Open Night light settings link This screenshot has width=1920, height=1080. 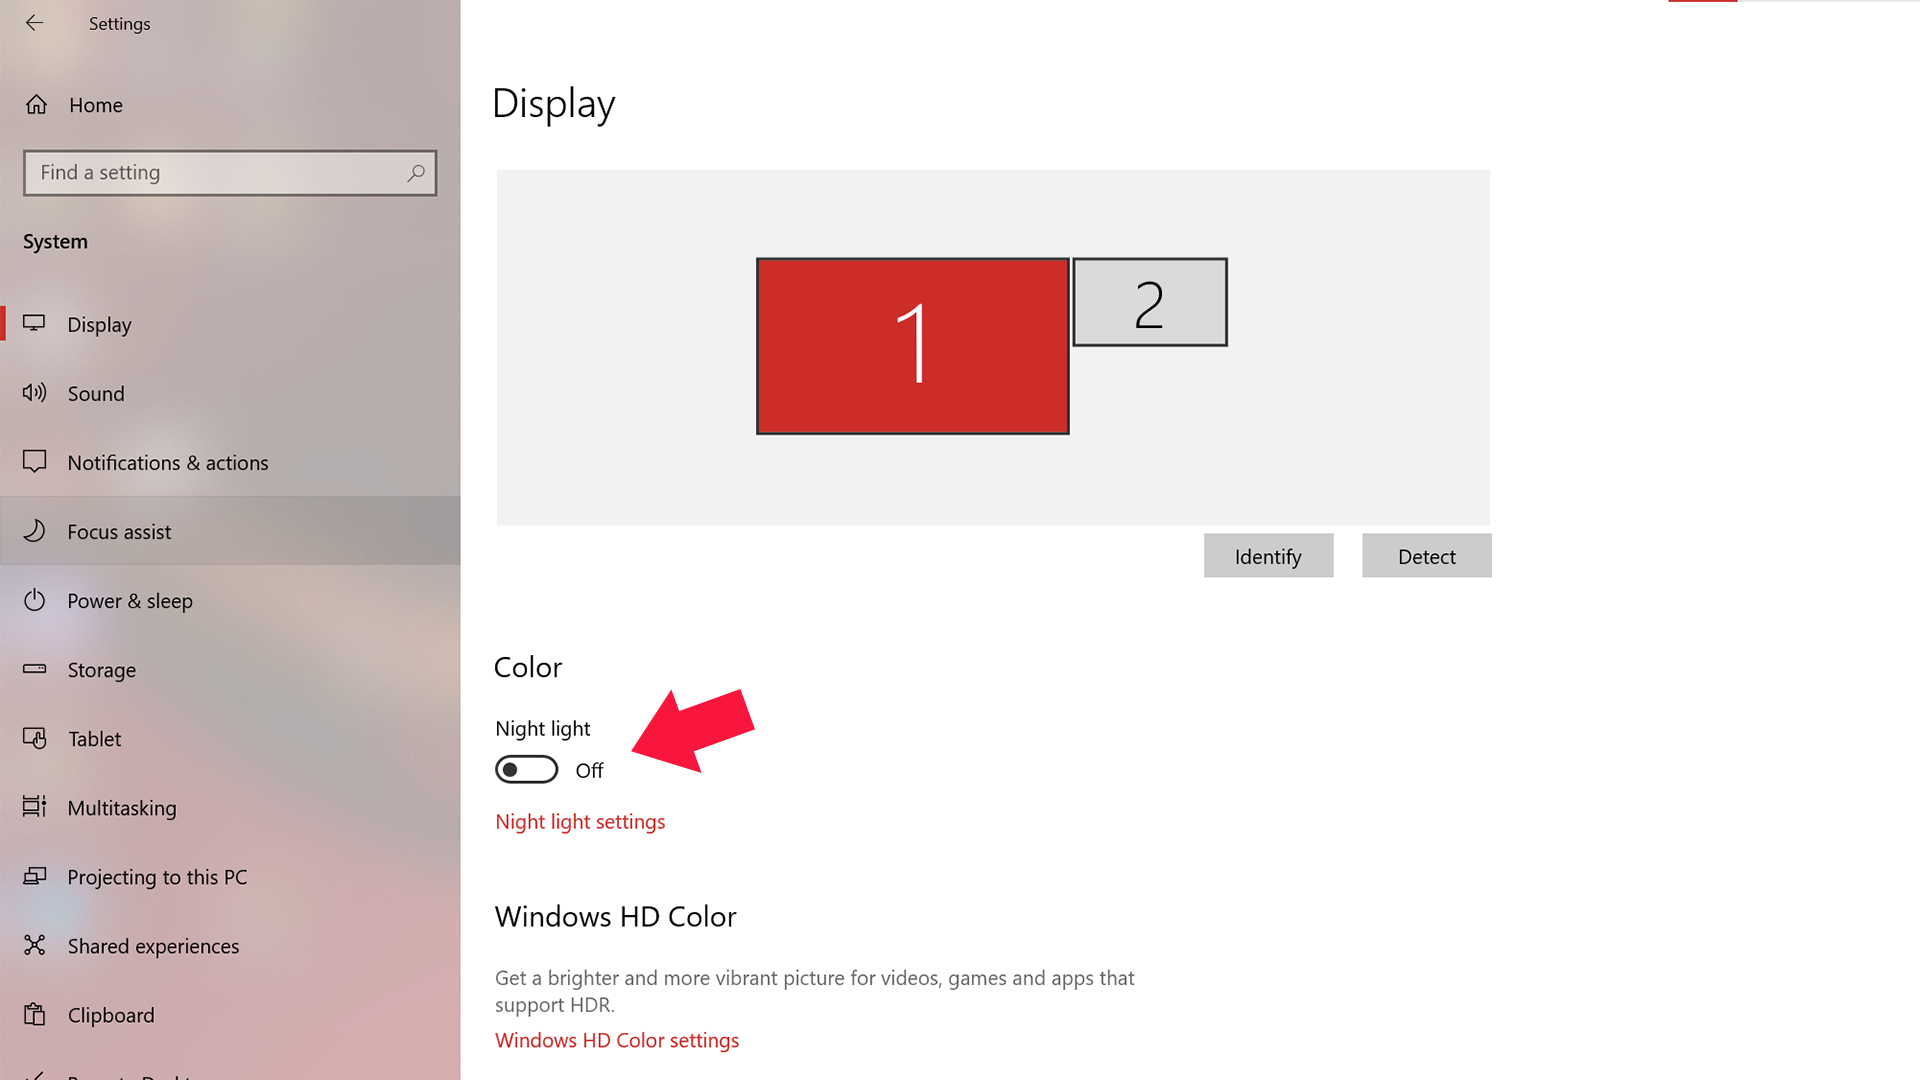[x=579, y=822]
